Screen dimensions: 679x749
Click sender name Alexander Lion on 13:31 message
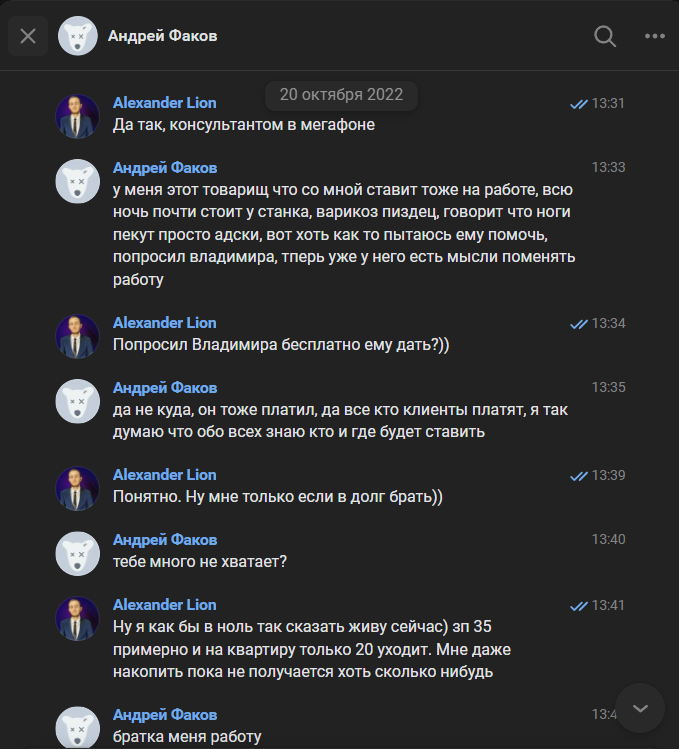coord(164,103)
